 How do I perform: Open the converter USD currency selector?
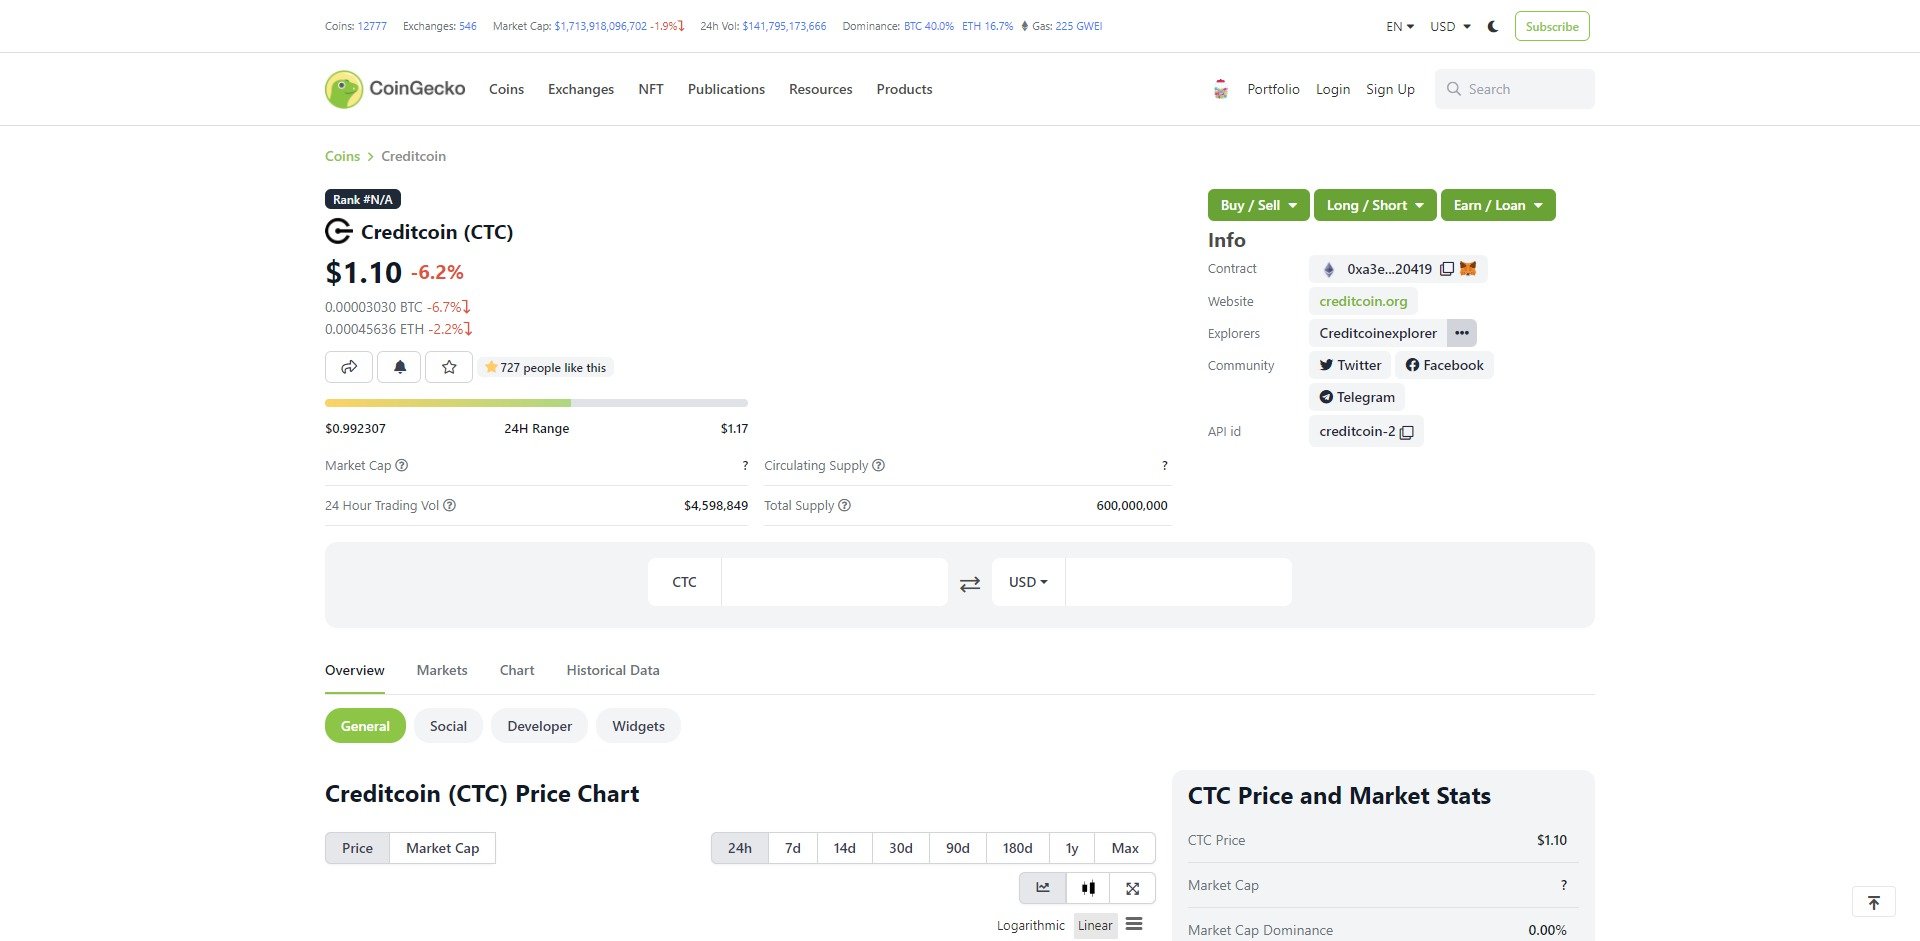point(1028,582)
